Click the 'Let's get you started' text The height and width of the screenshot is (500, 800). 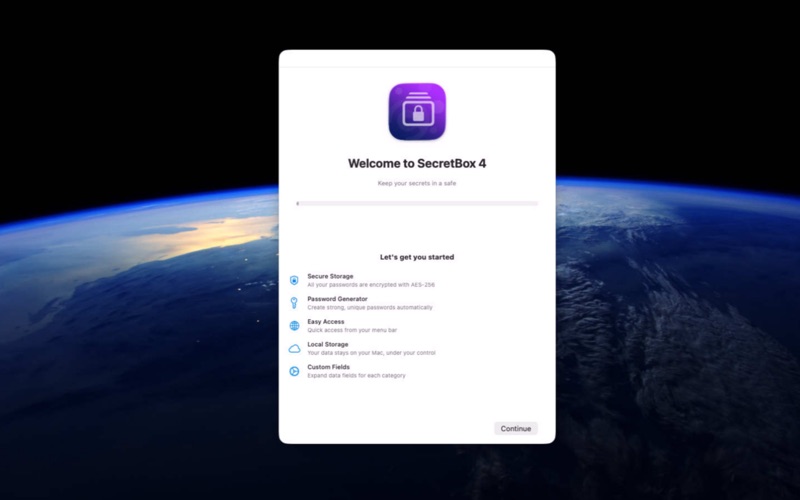coord(417,257)
